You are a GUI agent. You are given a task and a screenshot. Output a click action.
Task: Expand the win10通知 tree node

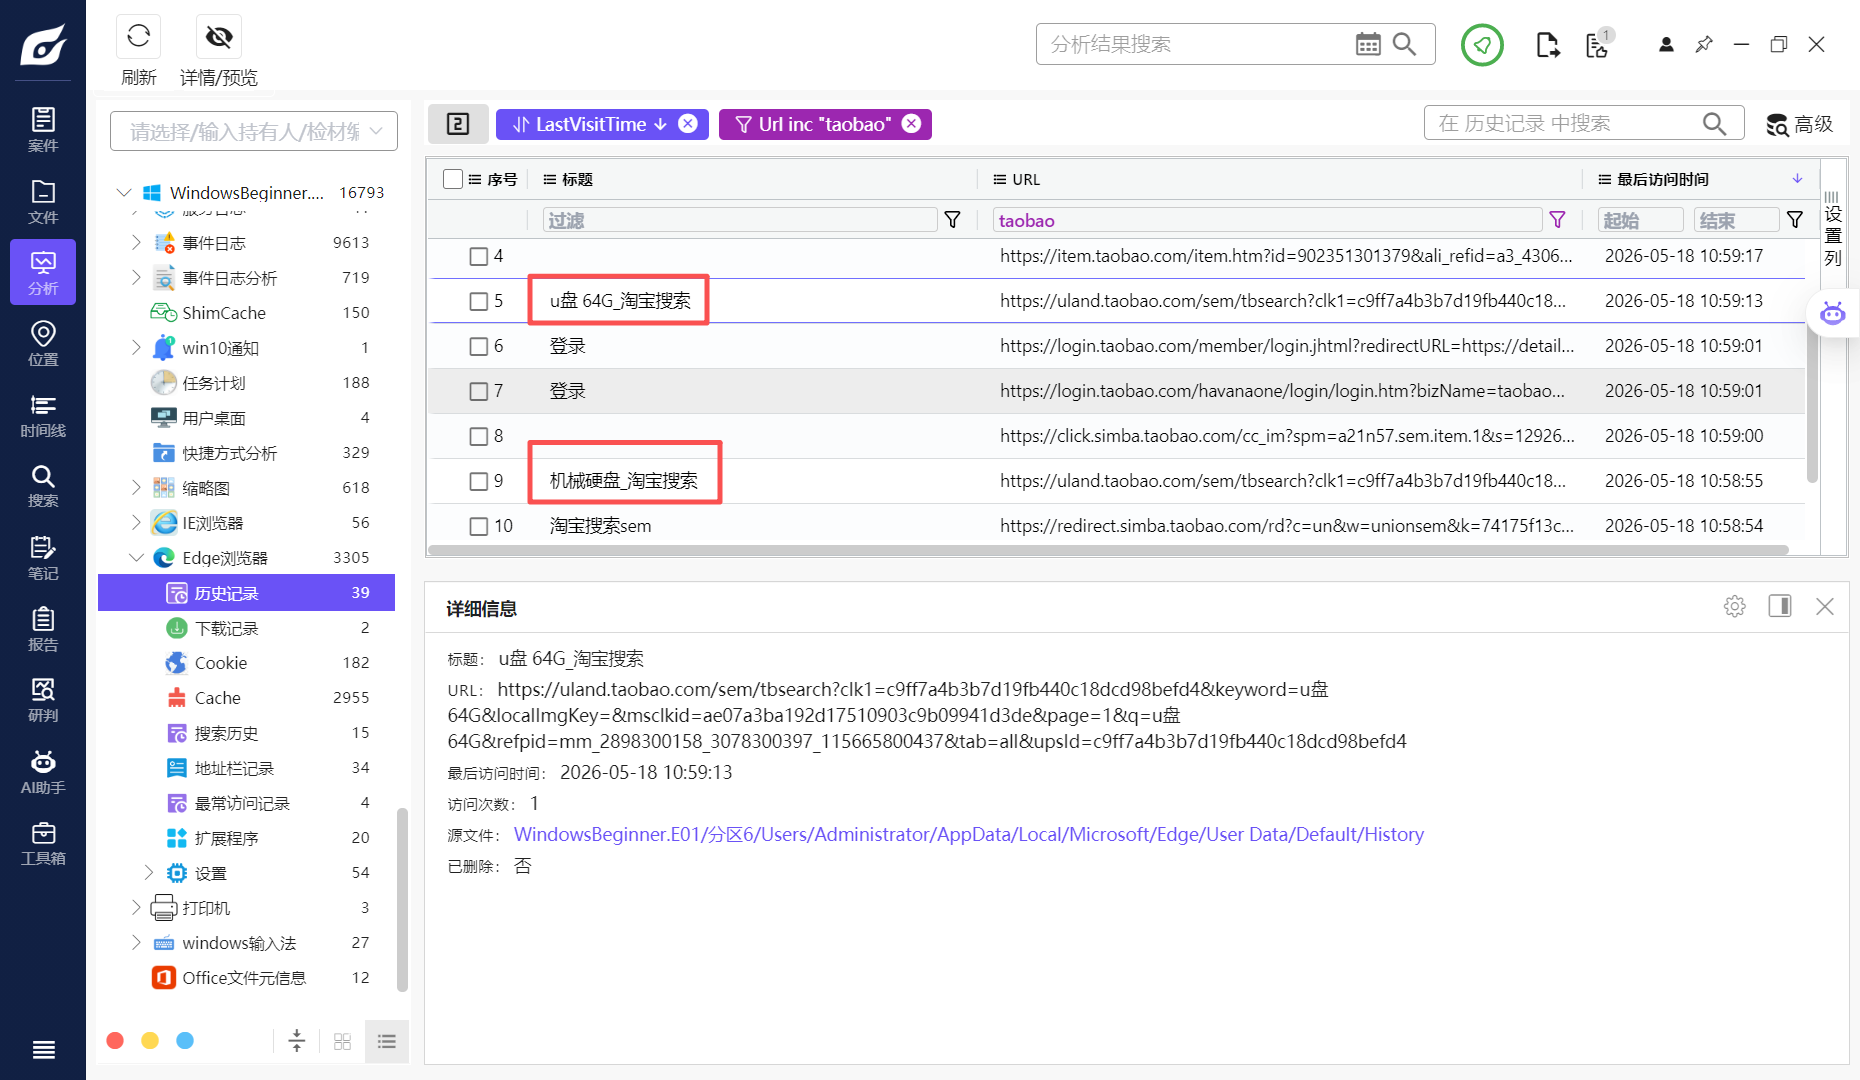[136, 347]
